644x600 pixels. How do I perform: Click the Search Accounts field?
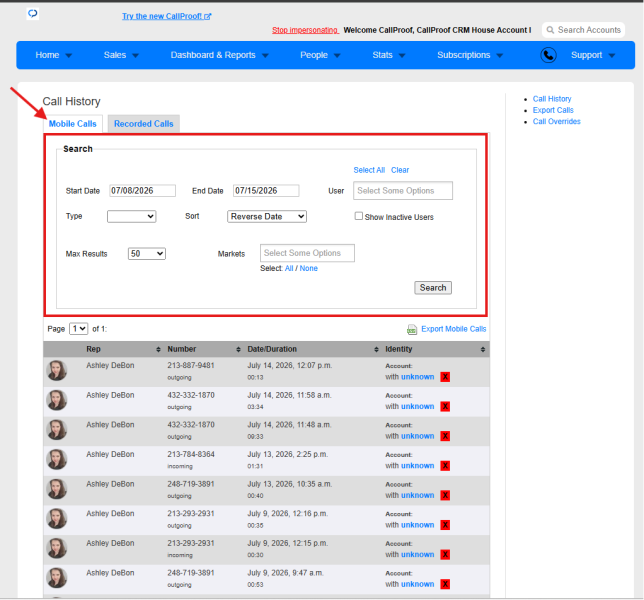(584, 30)
